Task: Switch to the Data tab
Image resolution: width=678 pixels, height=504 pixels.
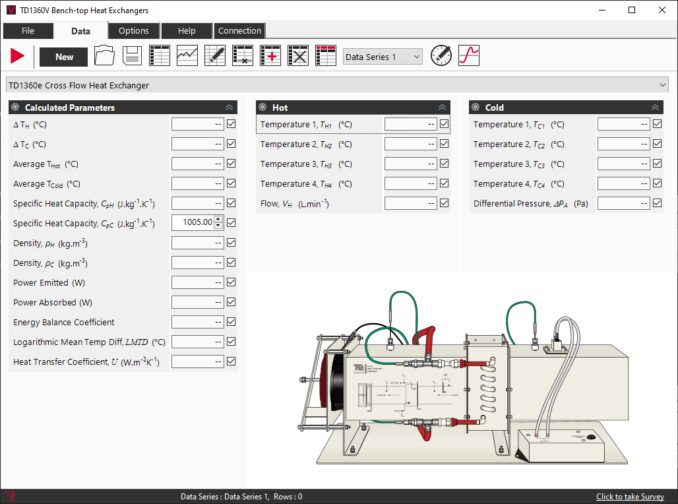Action: click(81, 31)
